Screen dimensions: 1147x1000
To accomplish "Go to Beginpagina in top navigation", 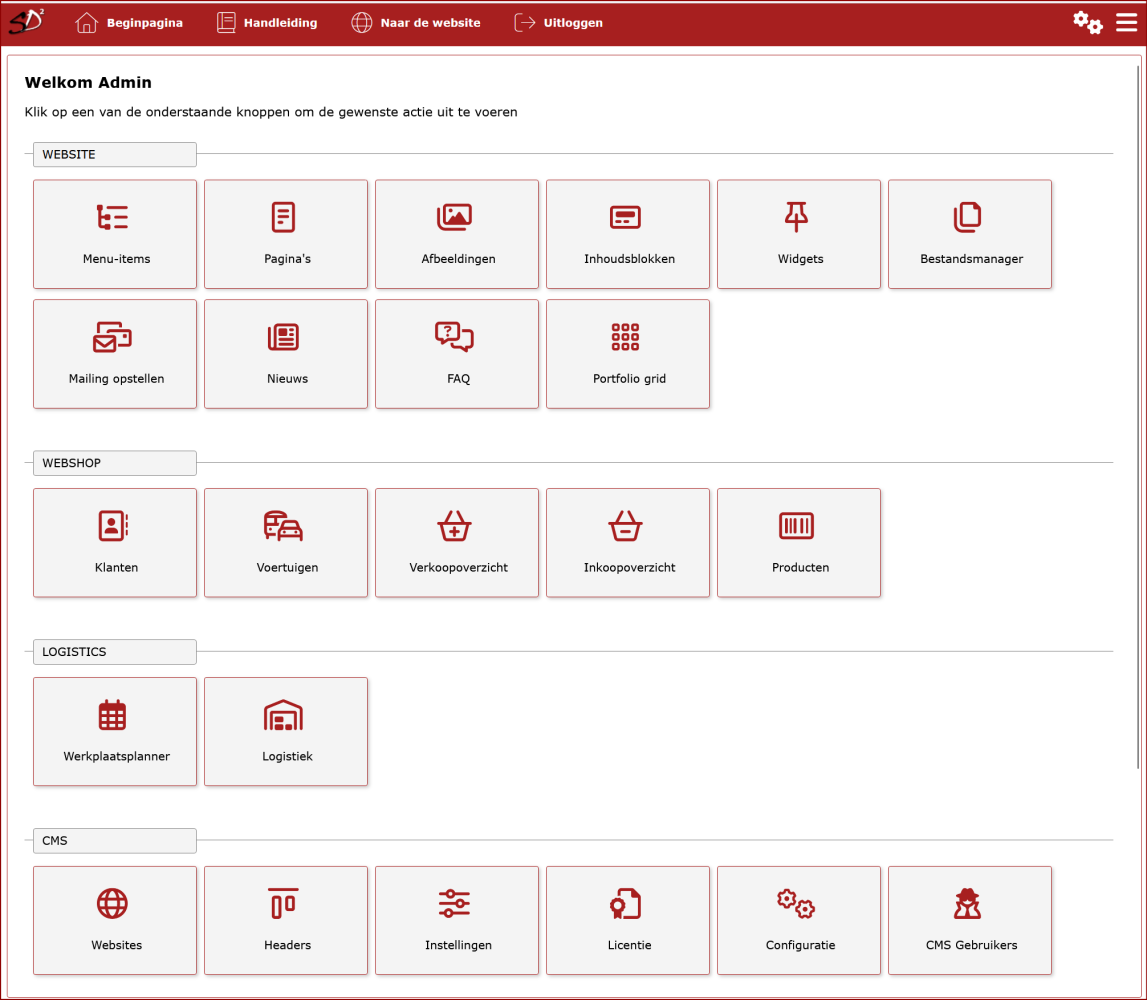I will coord(130,23).
